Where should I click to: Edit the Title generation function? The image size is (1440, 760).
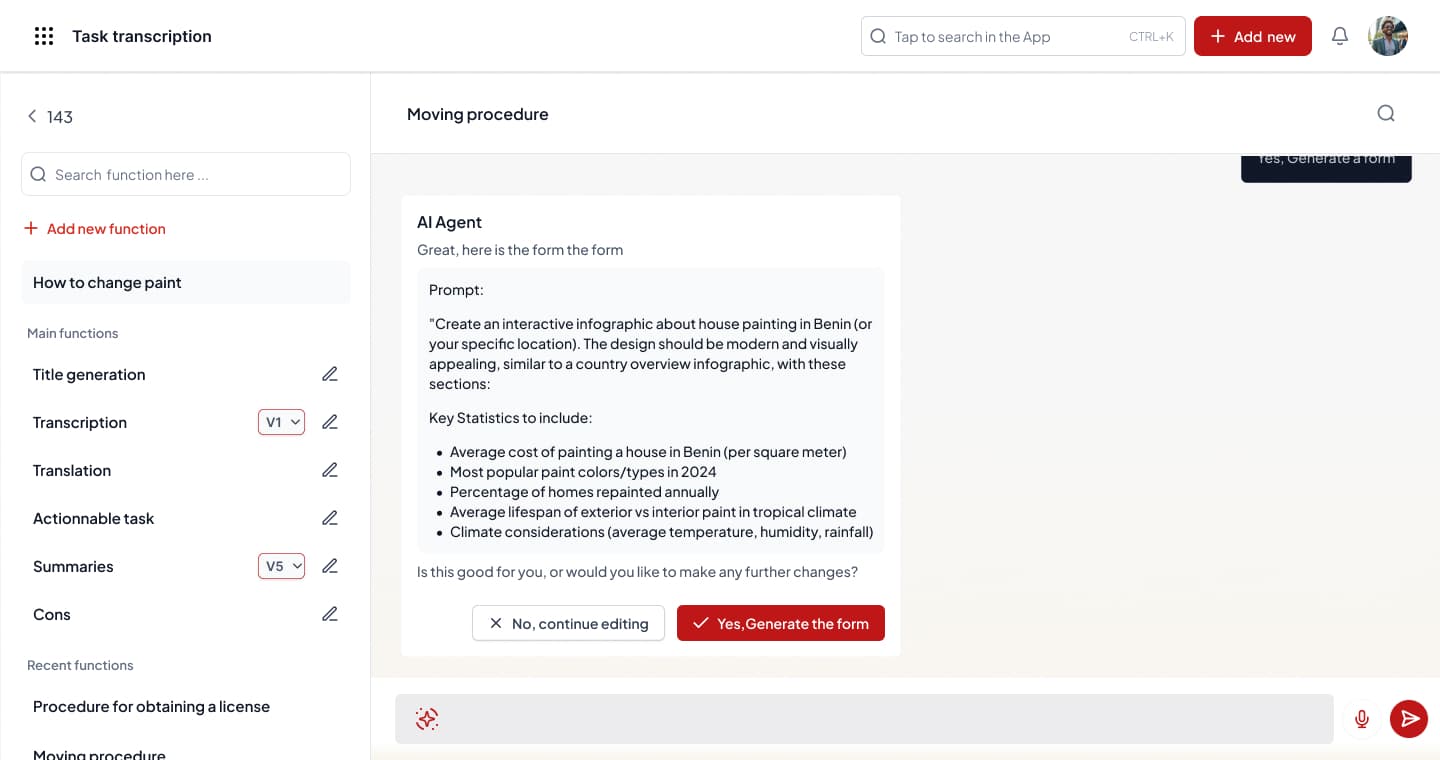pos(330,374)
